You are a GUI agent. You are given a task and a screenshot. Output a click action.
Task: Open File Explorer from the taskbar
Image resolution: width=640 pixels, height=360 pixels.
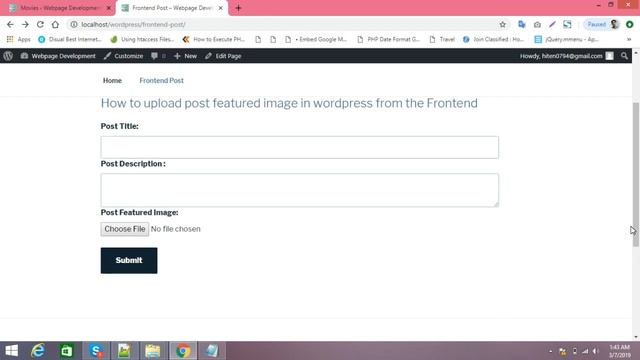tap(153, 351)
